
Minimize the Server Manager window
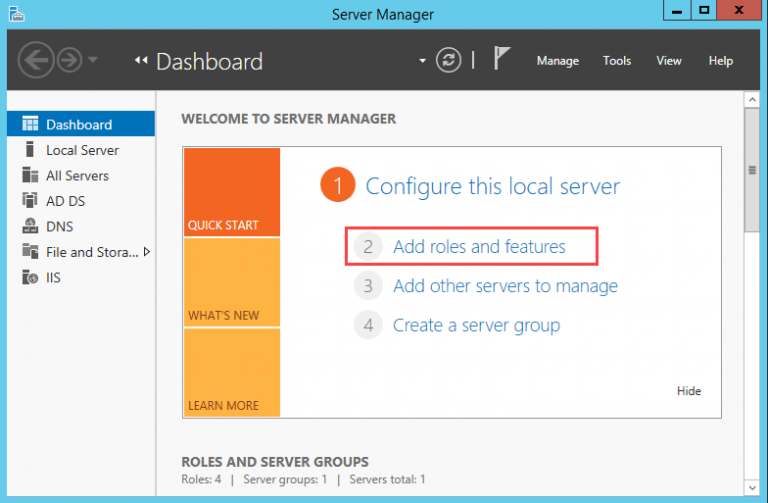pos(677,10)
